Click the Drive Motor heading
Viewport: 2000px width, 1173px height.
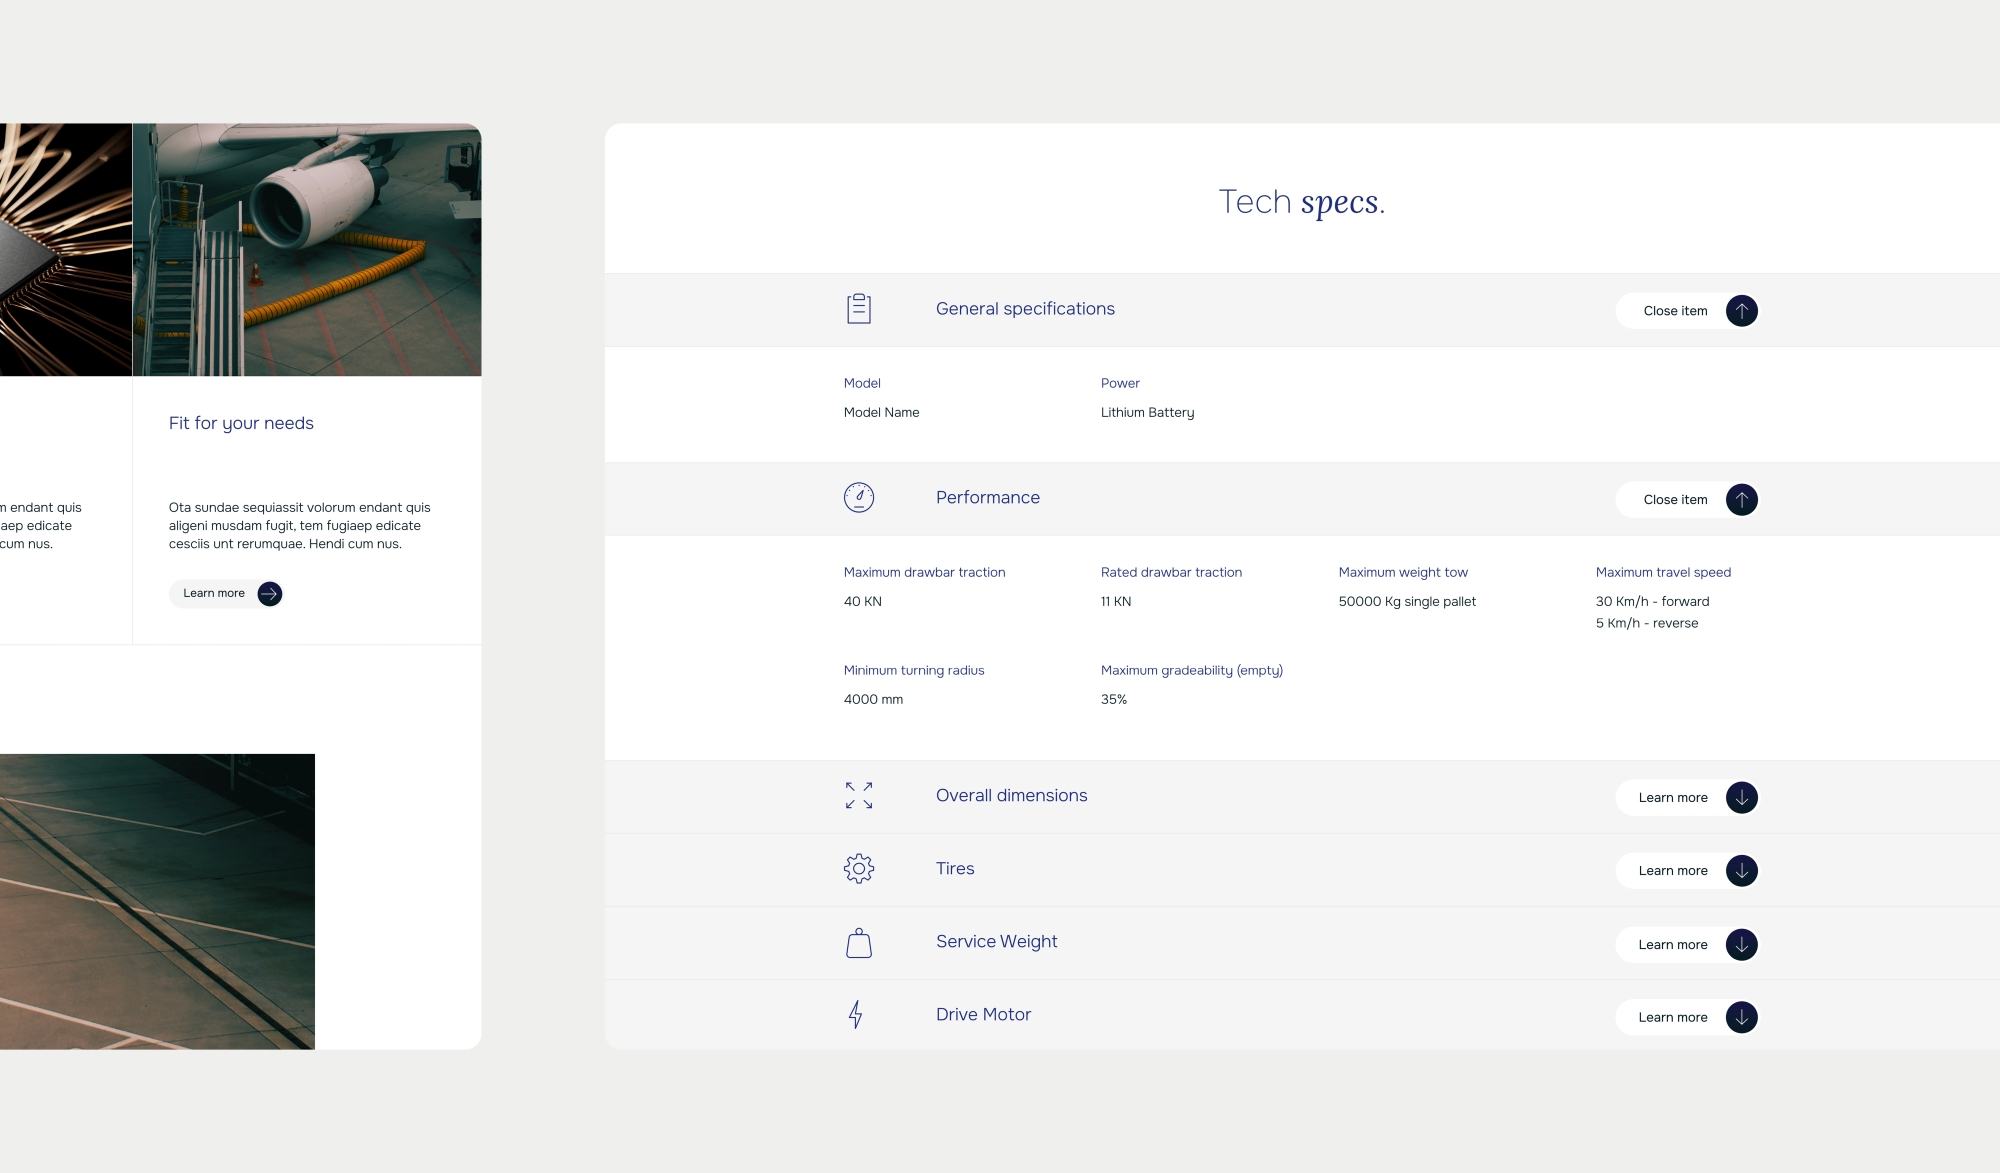point(983,1014)
